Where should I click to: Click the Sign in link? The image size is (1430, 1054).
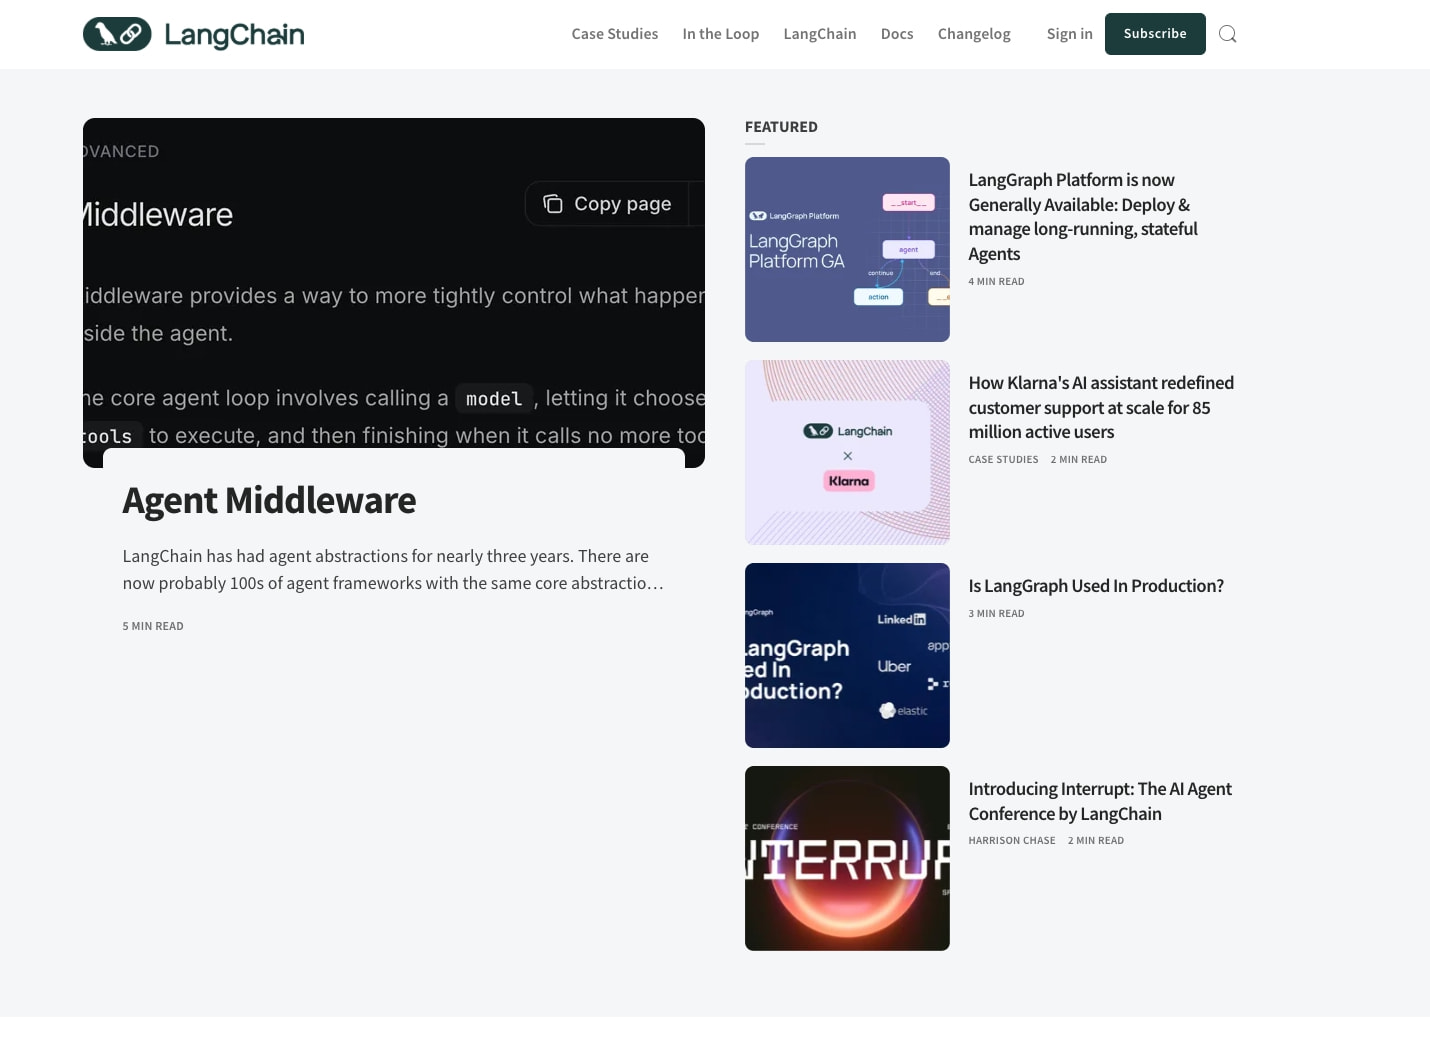1070,34
